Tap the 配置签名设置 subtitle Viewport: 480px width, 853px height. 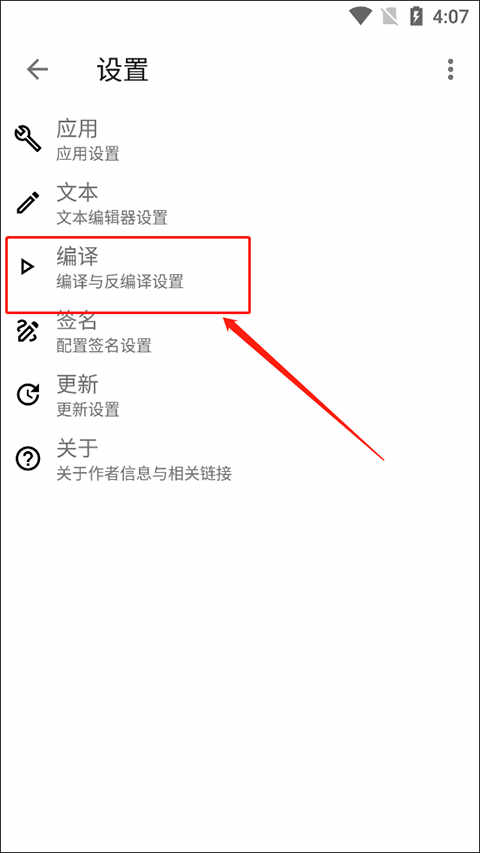point(104,345)
